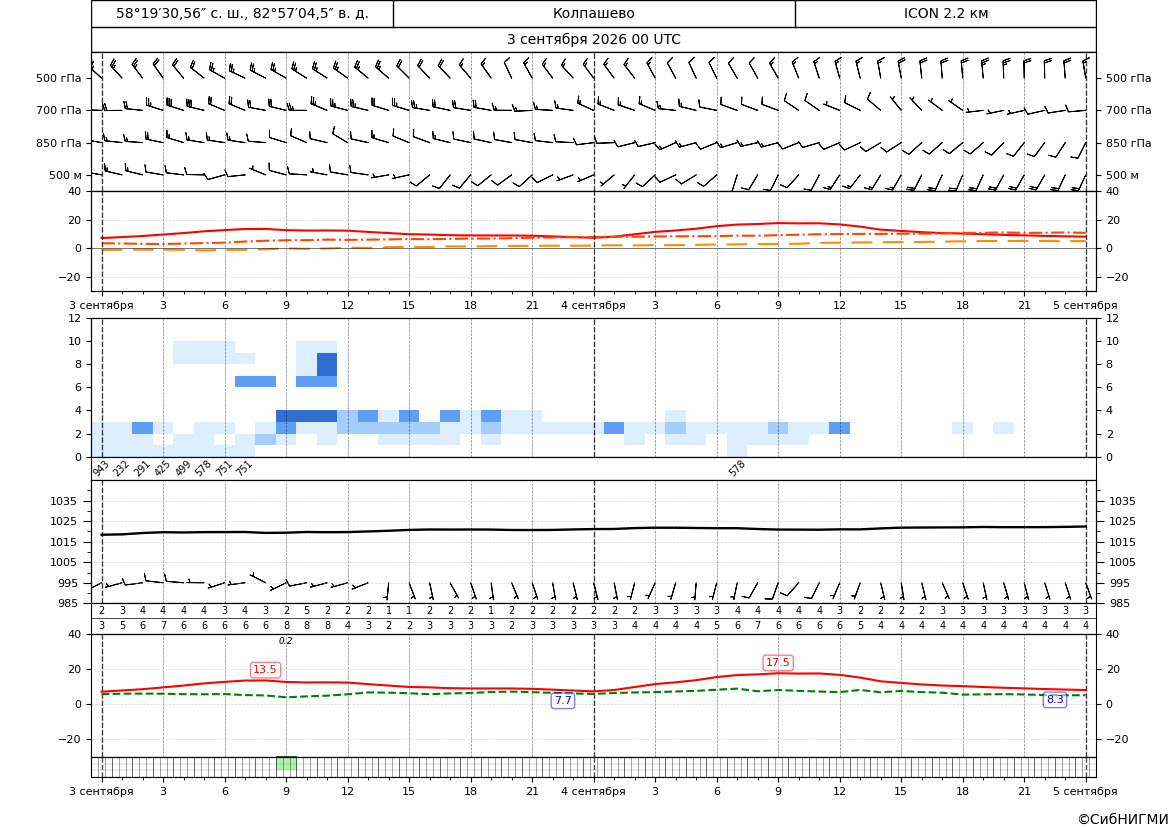Select the blue 8.3 minimum temperature label
1169x827 pixels.
click(x=1055, y=699)
